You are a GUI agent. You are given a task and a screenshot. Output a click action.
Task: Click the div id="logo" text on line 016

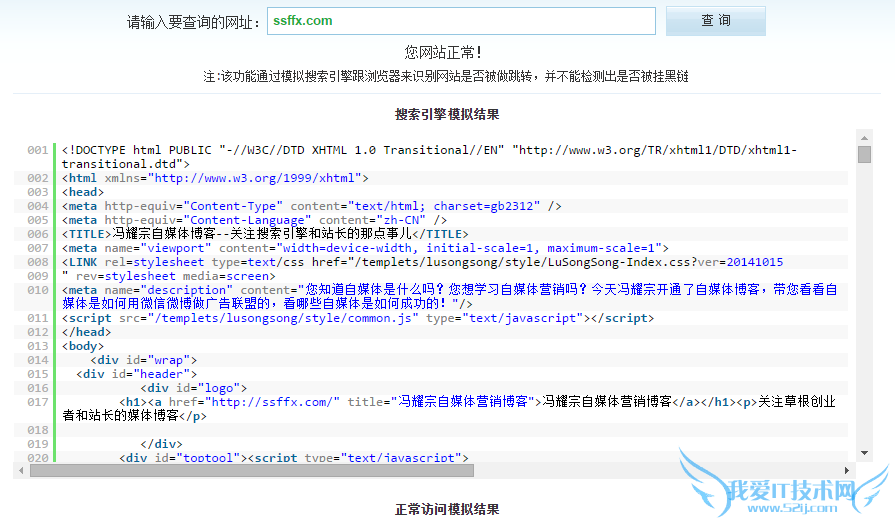point(193,388)
